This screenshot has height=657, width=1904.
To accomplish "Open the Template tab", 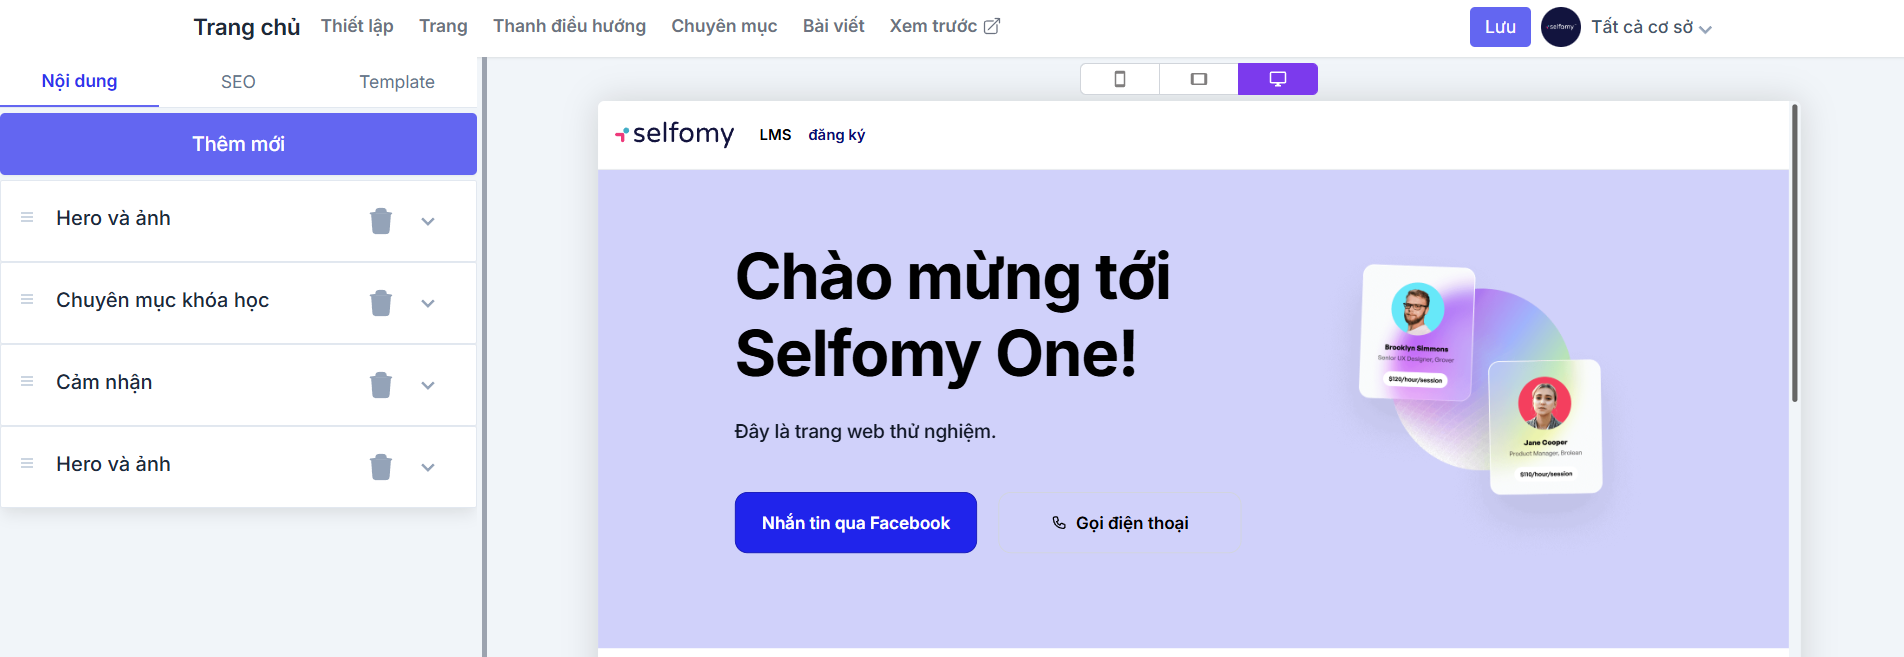I will (397, 82).
